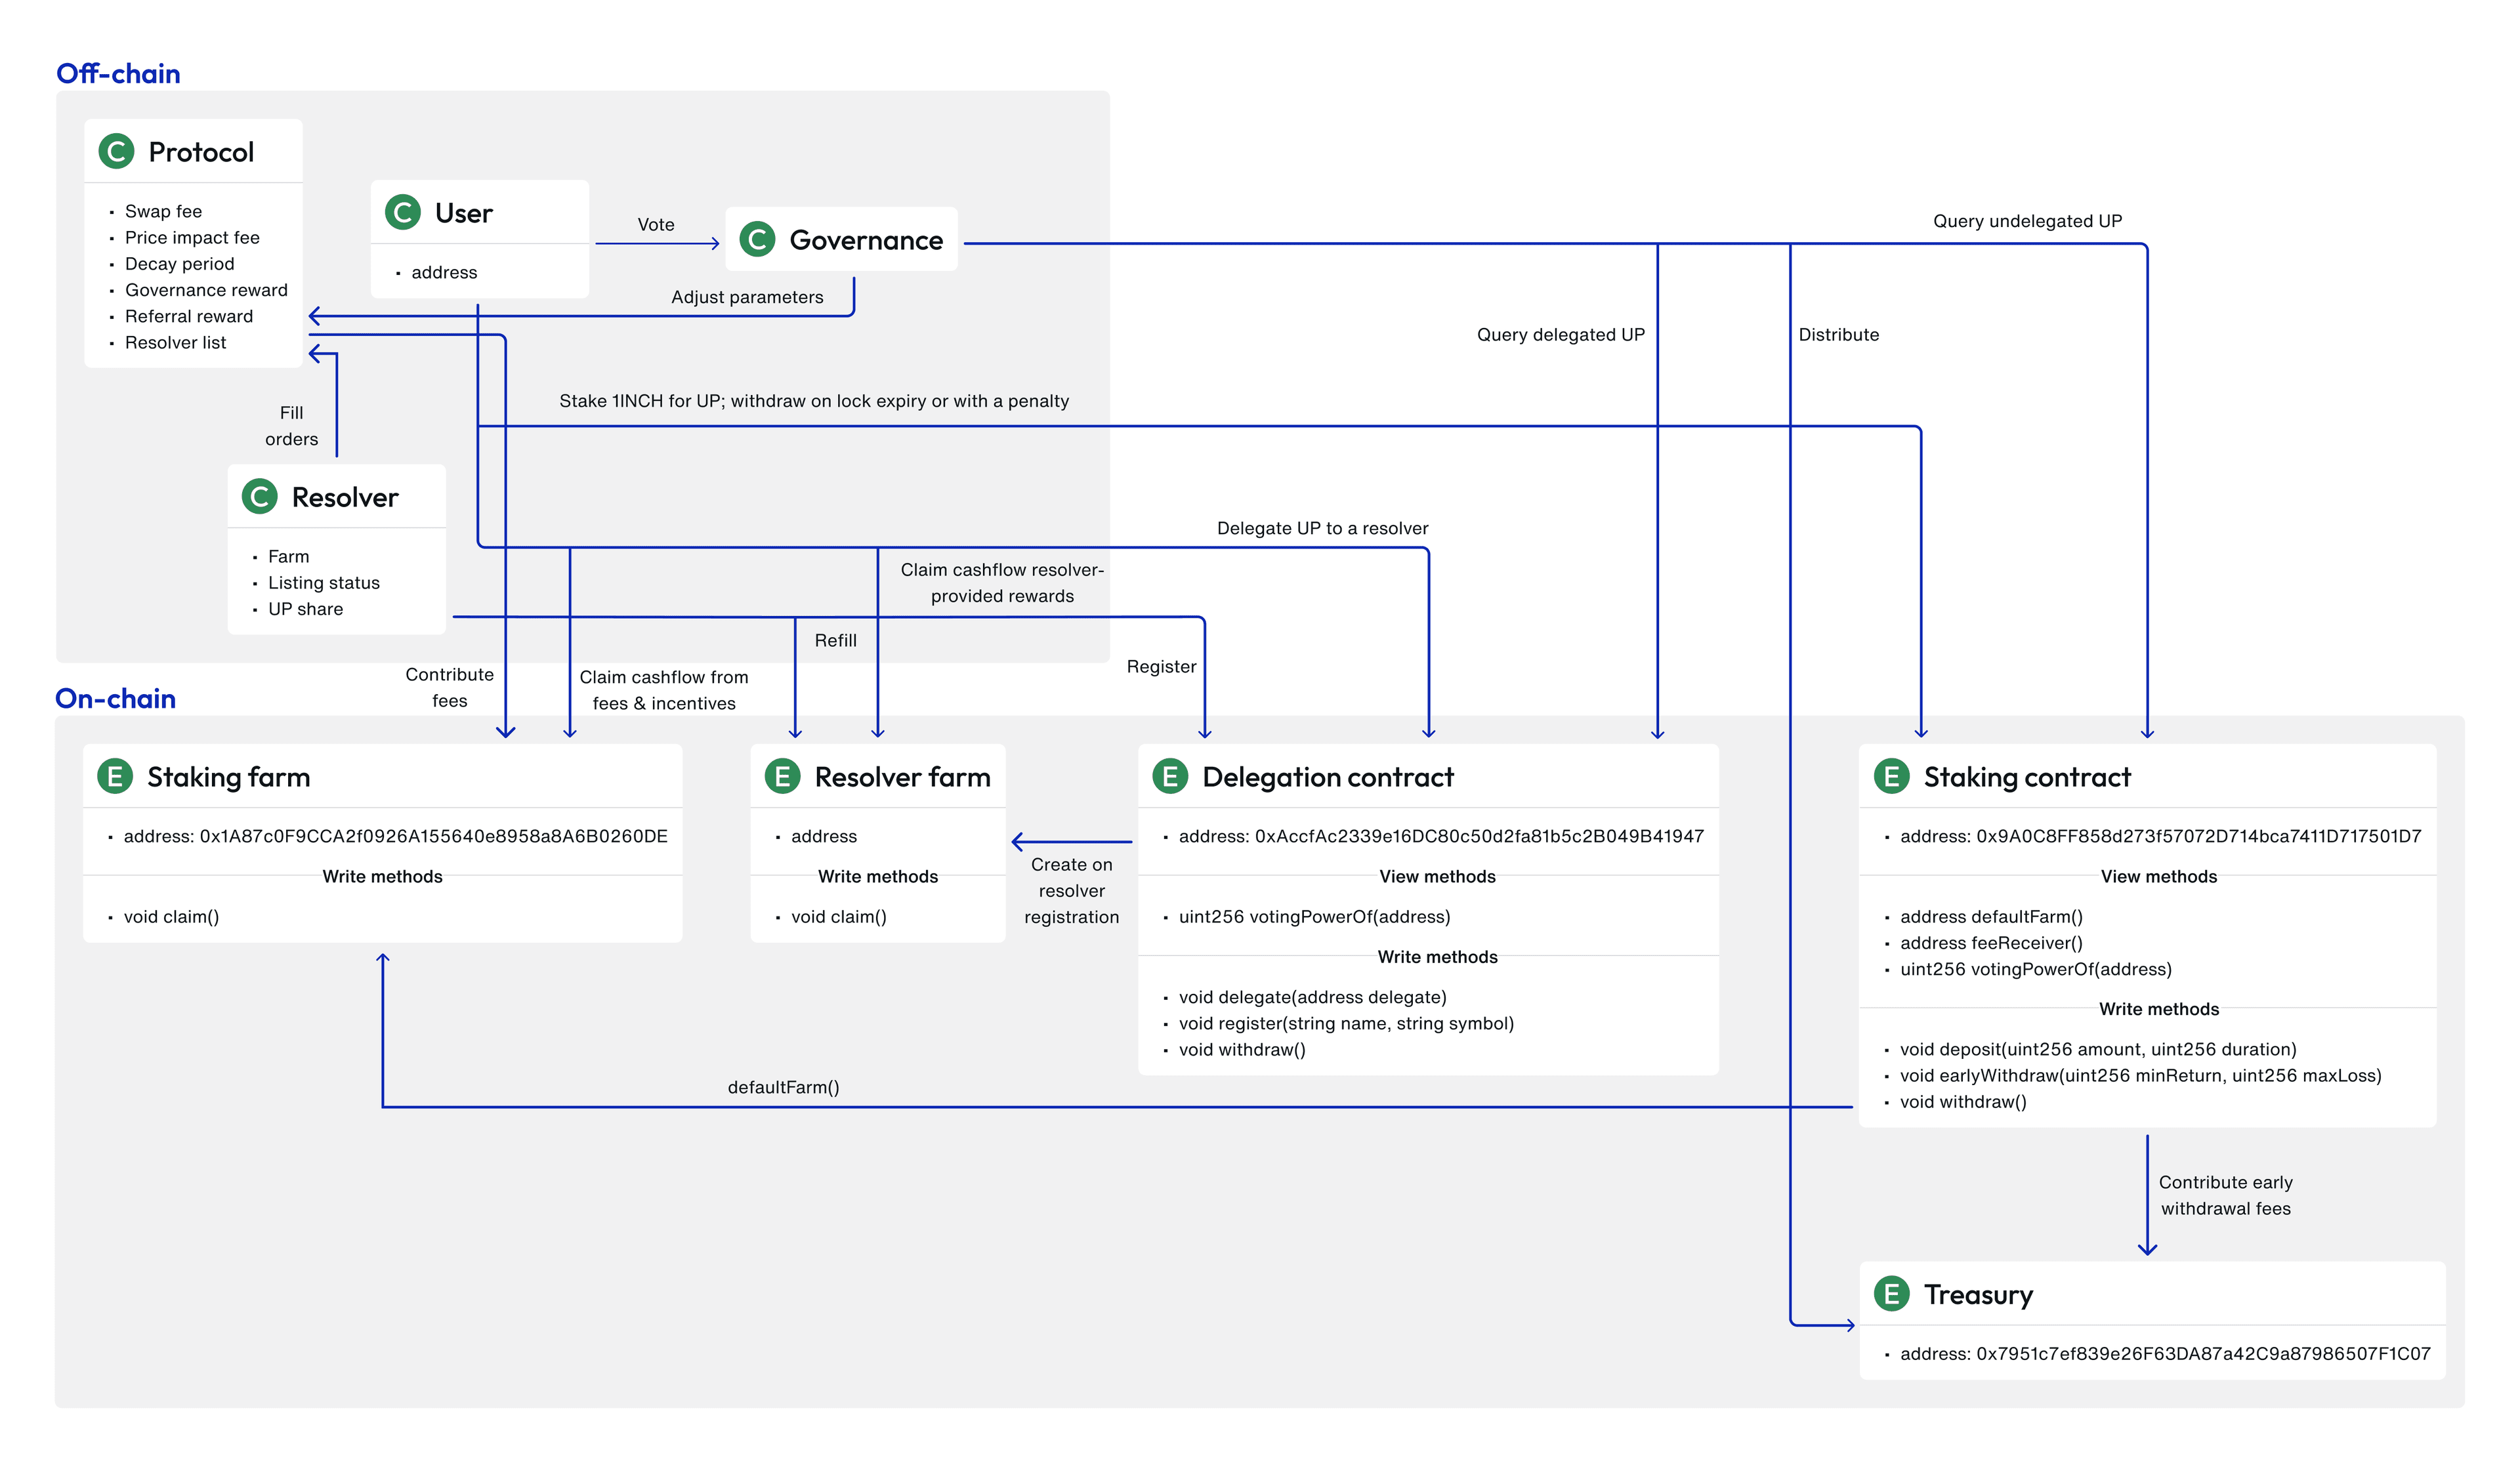Click the green C icon beside Governance
2520x1463 pixels.
(x=757, y=240)
